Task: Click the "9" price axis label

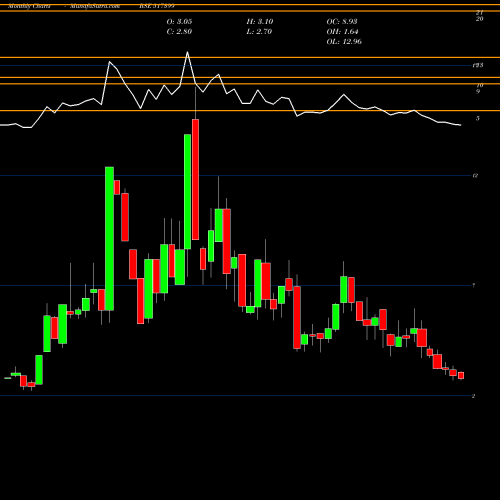Action: coord(478,91)
